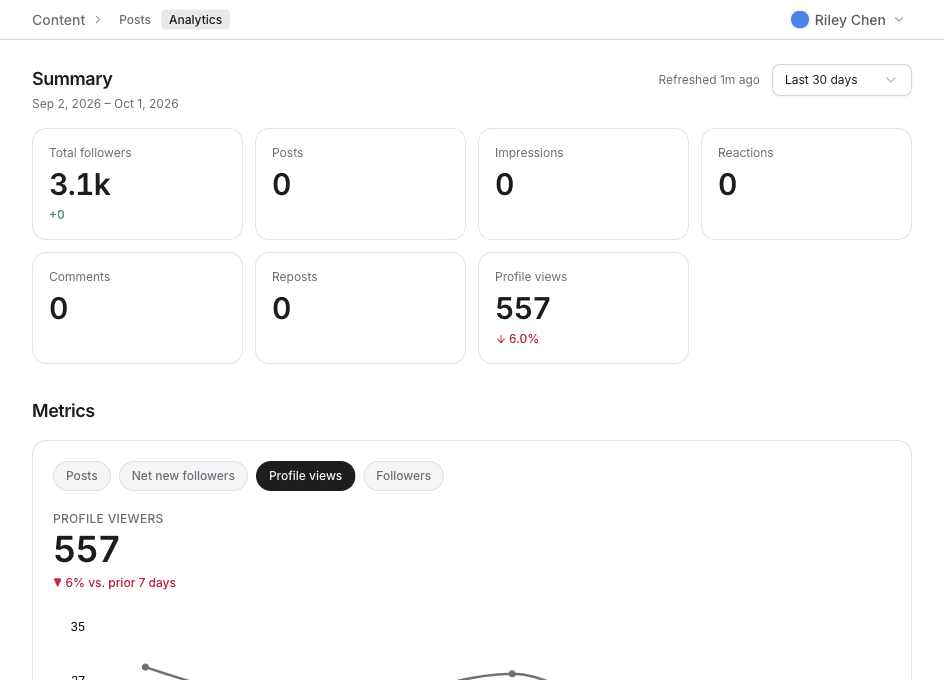
Task: Open the Profile views summary card
Action: 583,308
